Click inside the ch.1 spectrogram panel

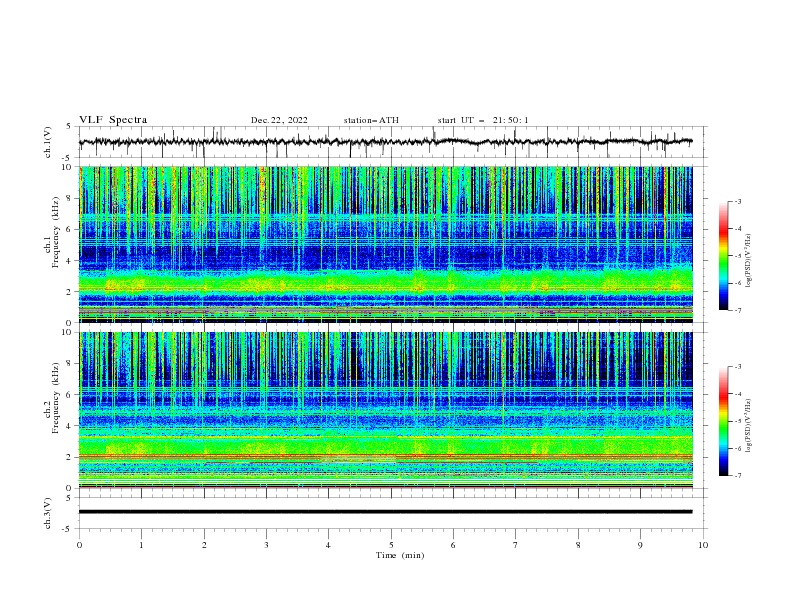(386, 244)
